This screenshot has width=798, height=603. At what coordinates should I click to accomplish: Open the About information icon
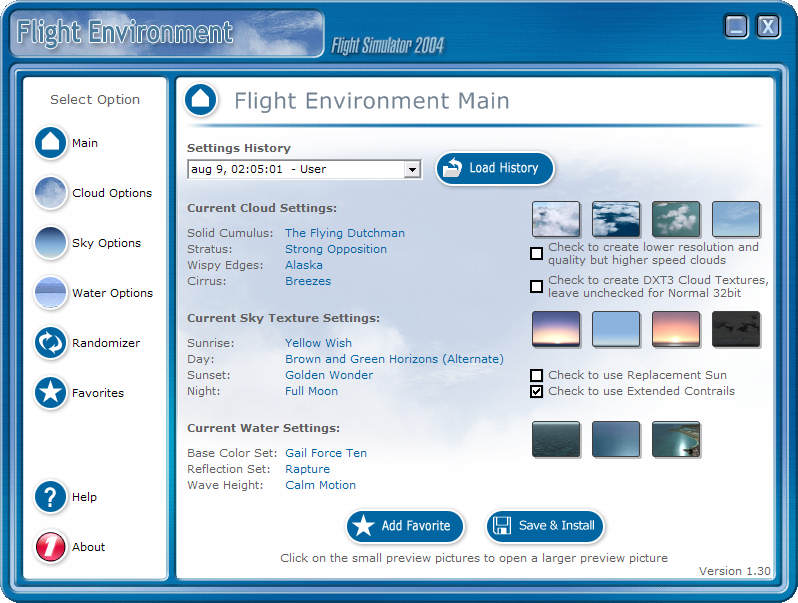tap(50, 547)
